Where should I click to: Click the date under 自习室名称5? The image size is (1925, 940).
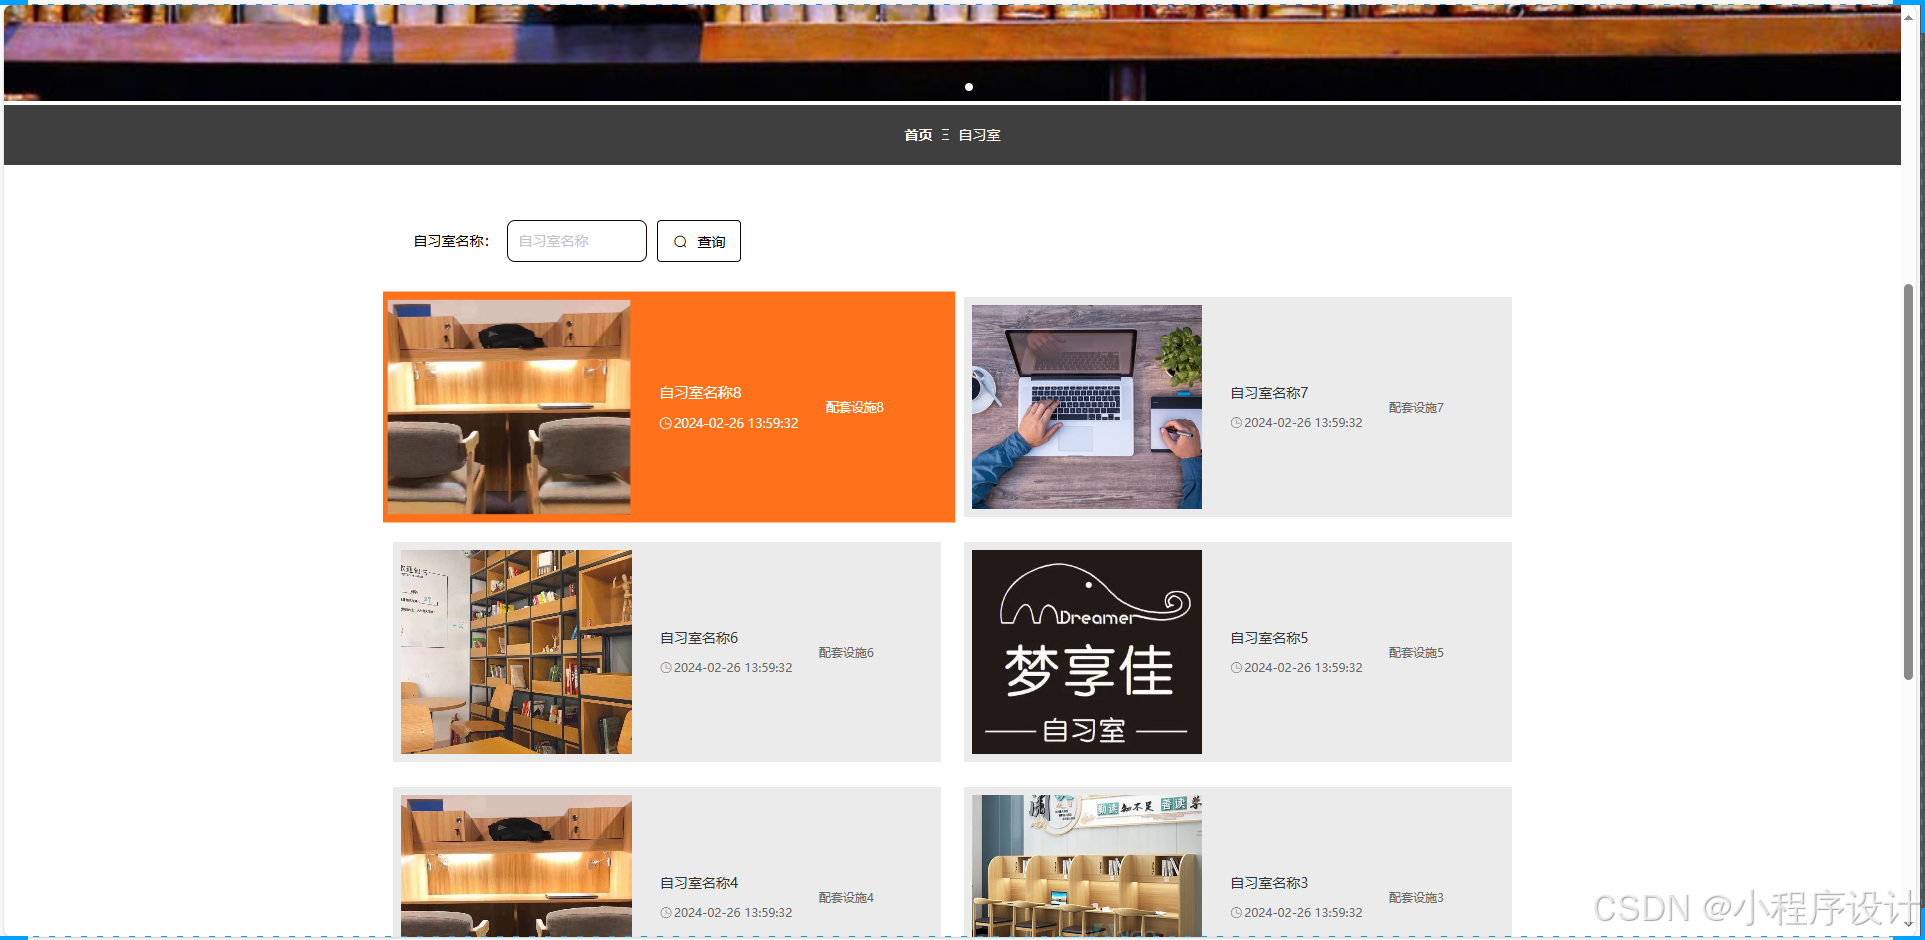pos(1303,668)
